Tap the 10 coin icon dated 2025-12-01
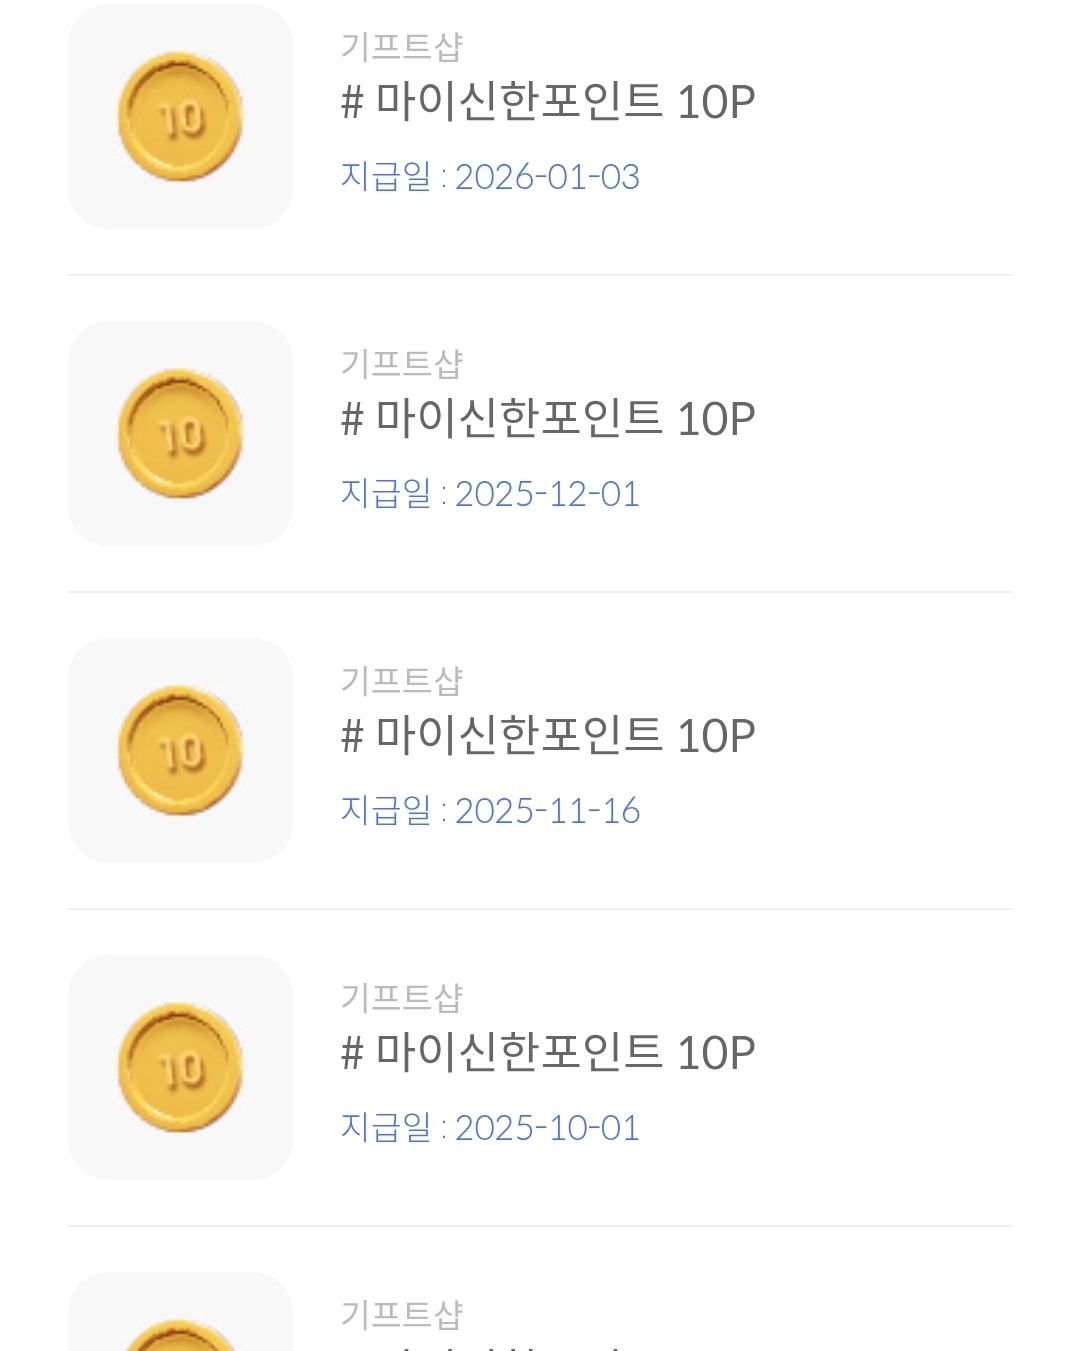 tap(180, 434)
